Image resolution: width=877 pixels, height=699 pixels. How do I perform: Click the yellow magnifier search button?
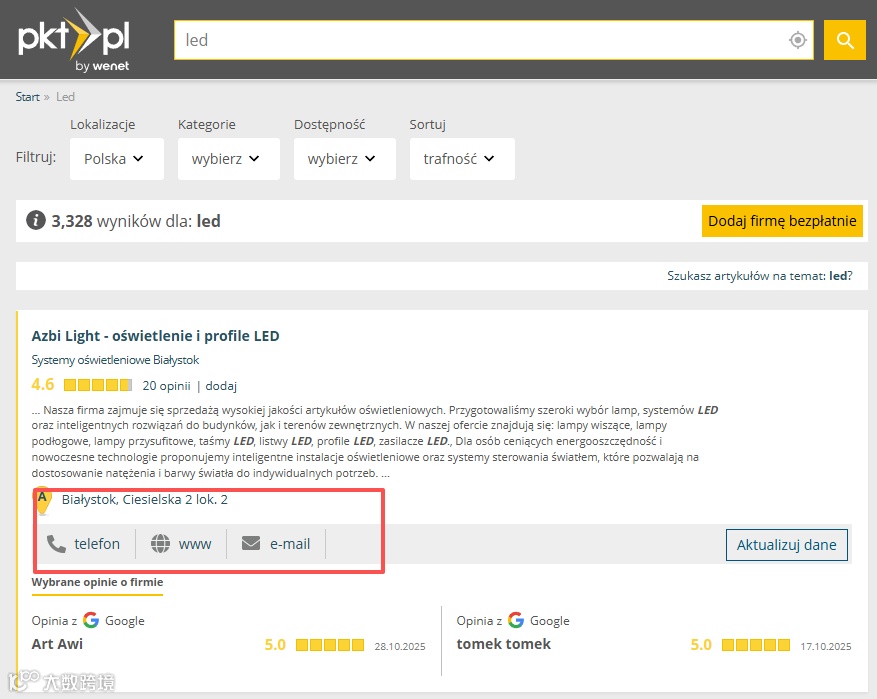[x=845, y=40]
